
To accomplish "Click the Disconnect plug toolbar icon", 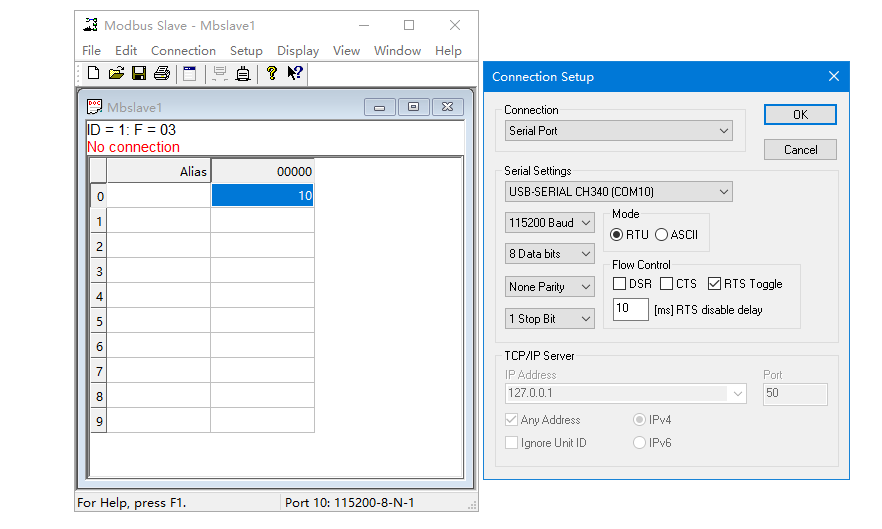I will pos(242,73).
